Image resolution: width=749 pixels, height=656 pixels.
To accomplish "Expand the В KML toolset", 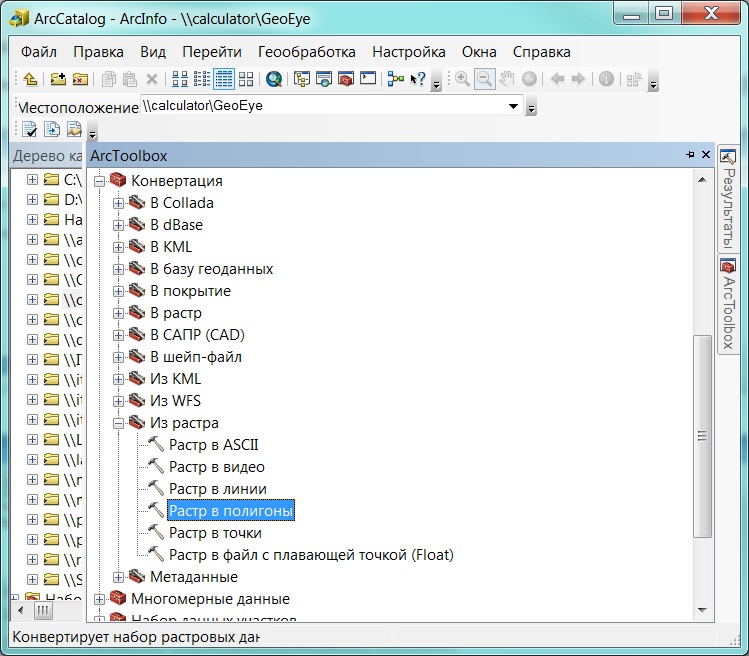I will (x=118, y=247).
